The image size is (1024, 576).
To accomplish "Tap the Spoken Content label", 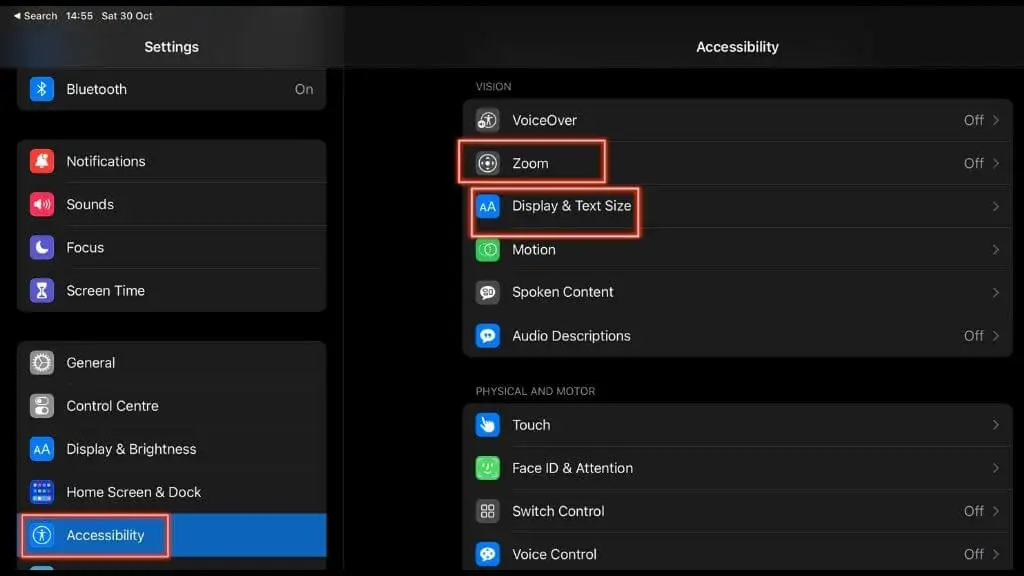I will [562, 292].
